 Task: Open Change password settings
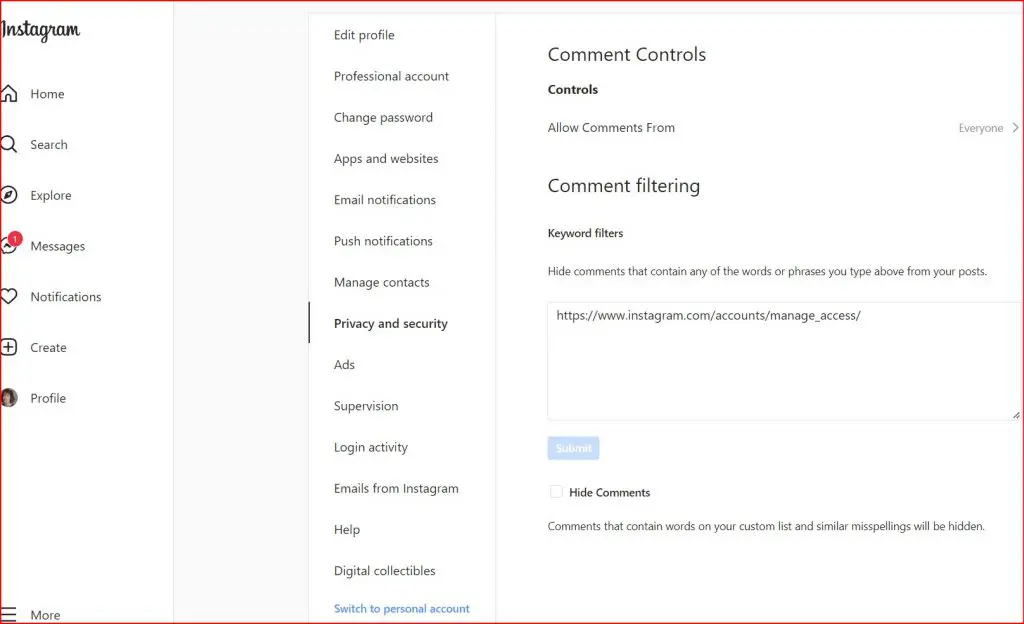pyautogui.click(x=383, y=117)
